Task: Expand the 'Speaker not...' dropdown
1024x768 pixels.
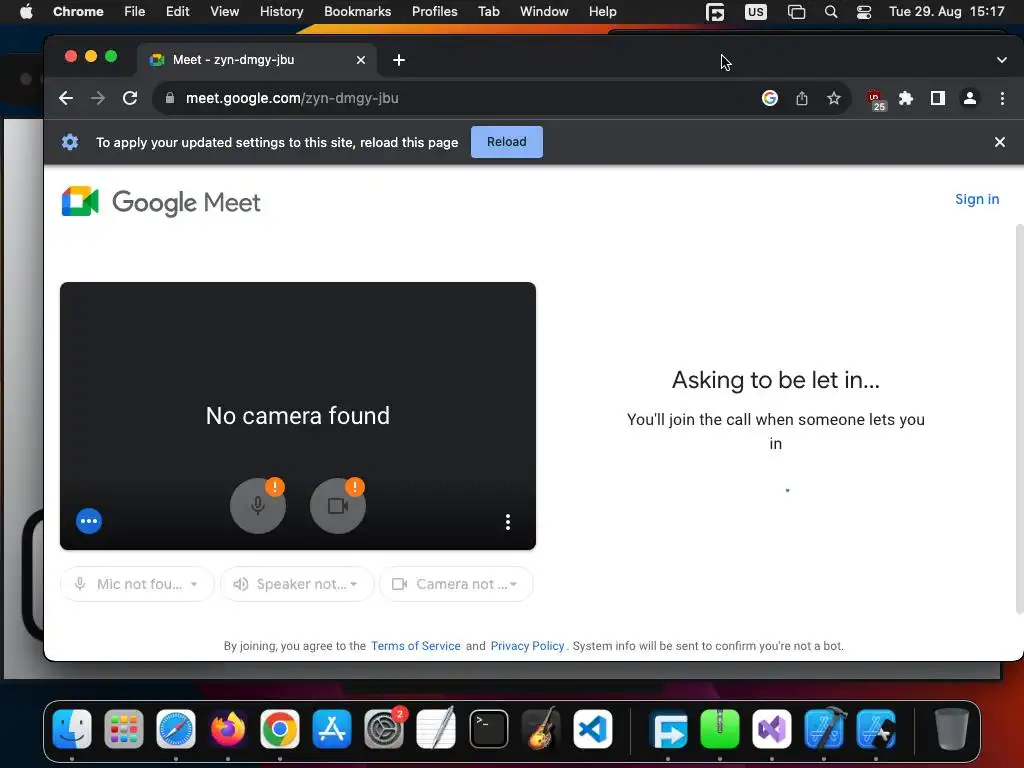Action: [297, 584]
